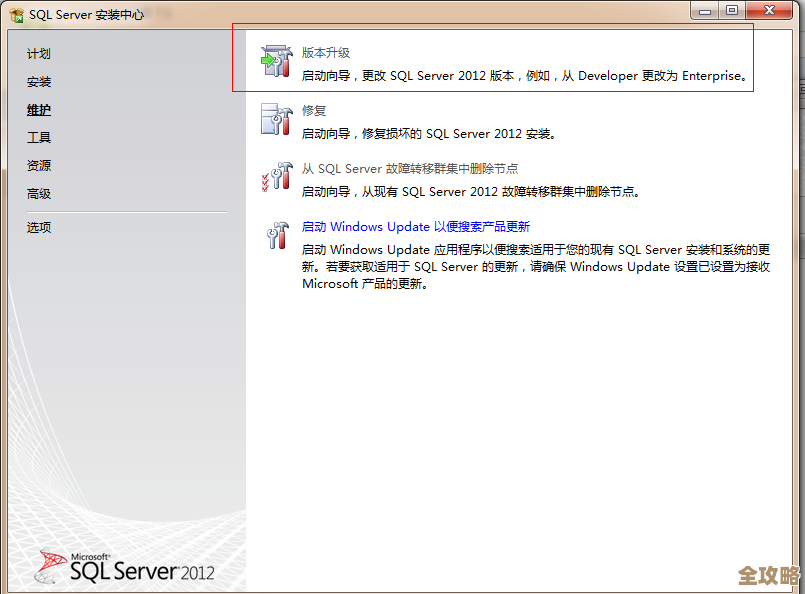Click the 修复 link

pyautogui.click(x=314, y=110)
